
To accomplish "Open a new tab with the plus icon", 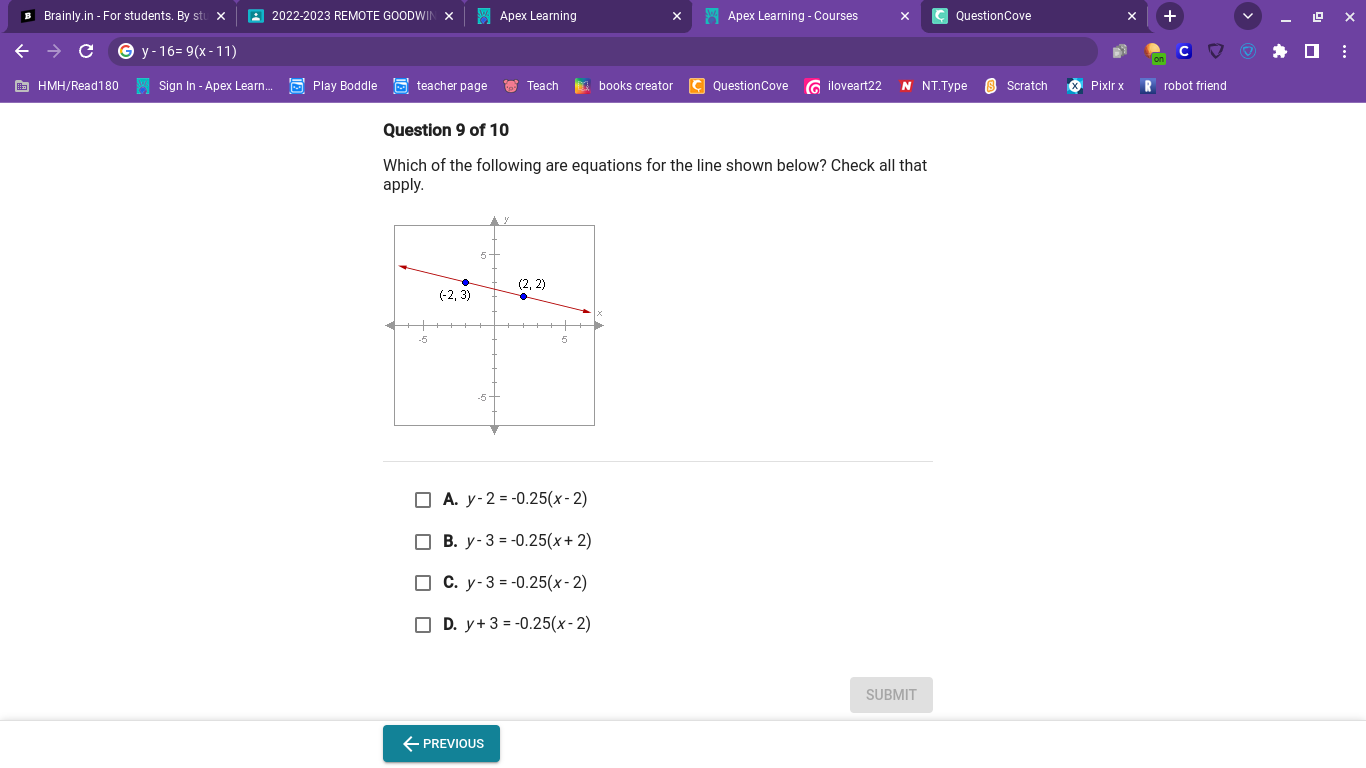I will tap(1169, 16).
